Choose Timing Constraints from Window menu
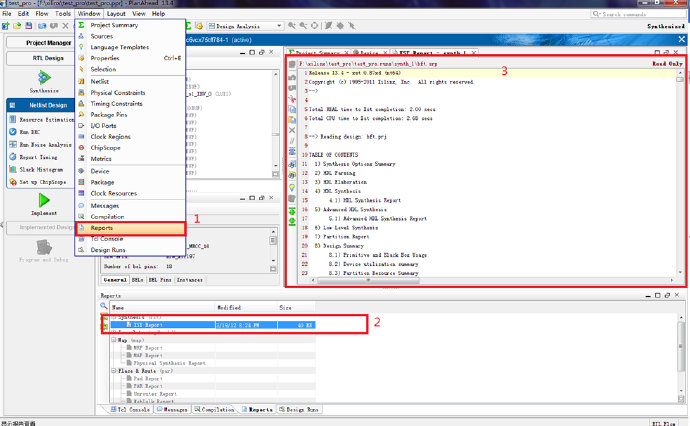Screen dimensions: 690x426 (130, 104)
